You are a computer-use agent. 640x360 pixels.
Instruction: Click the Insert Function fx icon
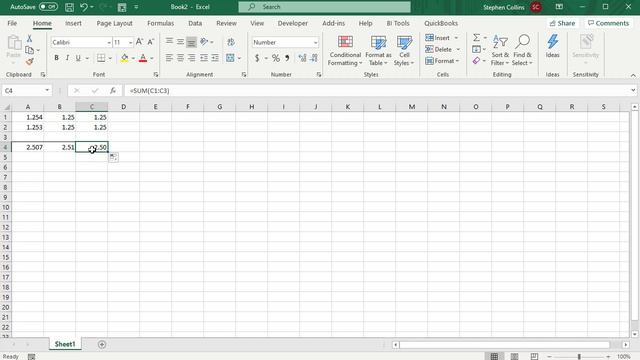click(x=113, y=91)
